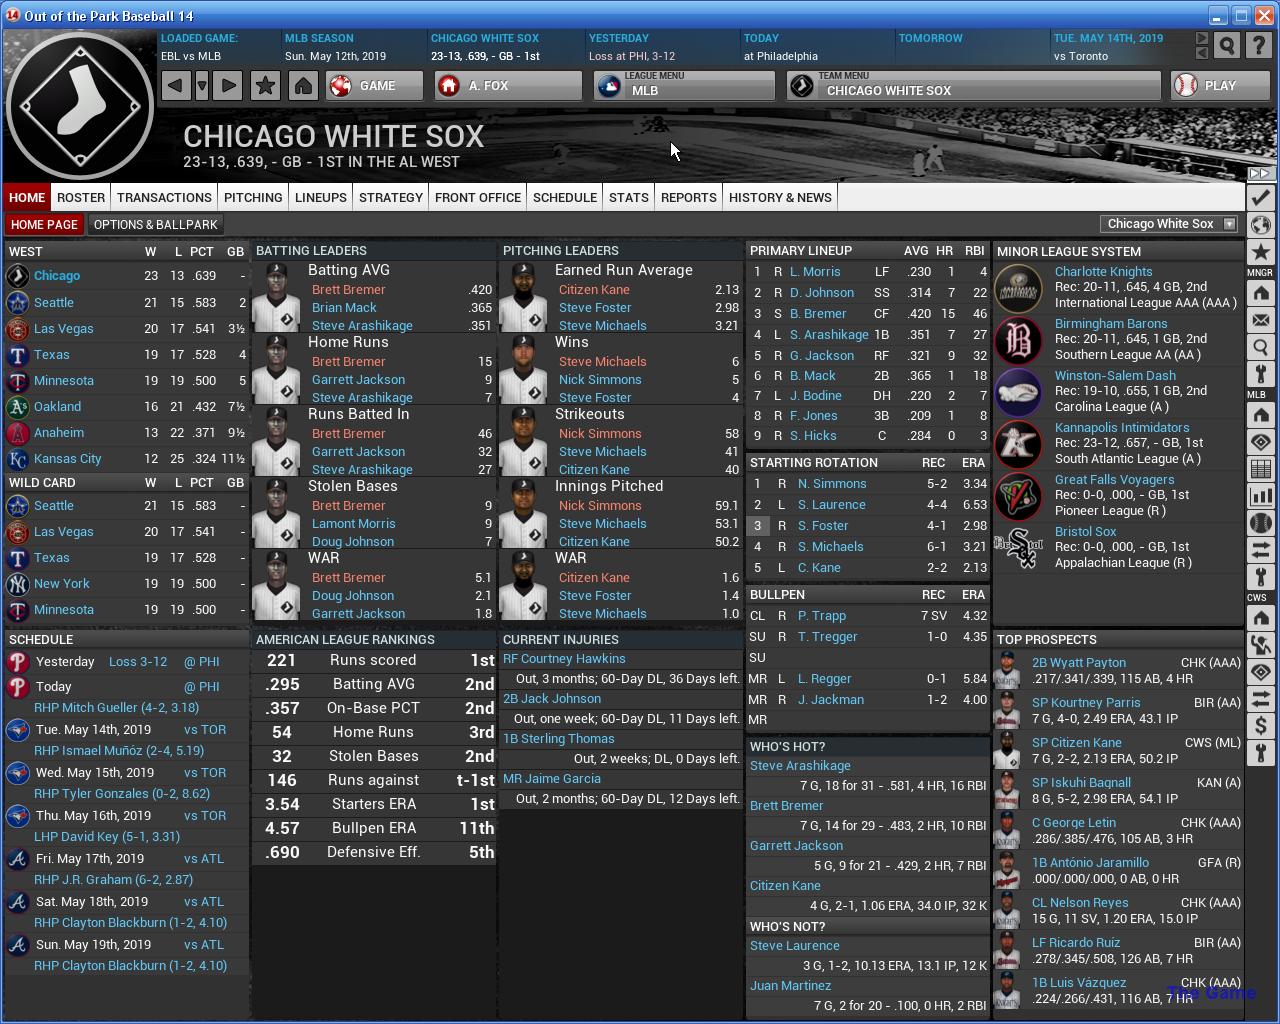Click the Kansas City team logo in standings

pyautogui.click(x=17, y=459)
